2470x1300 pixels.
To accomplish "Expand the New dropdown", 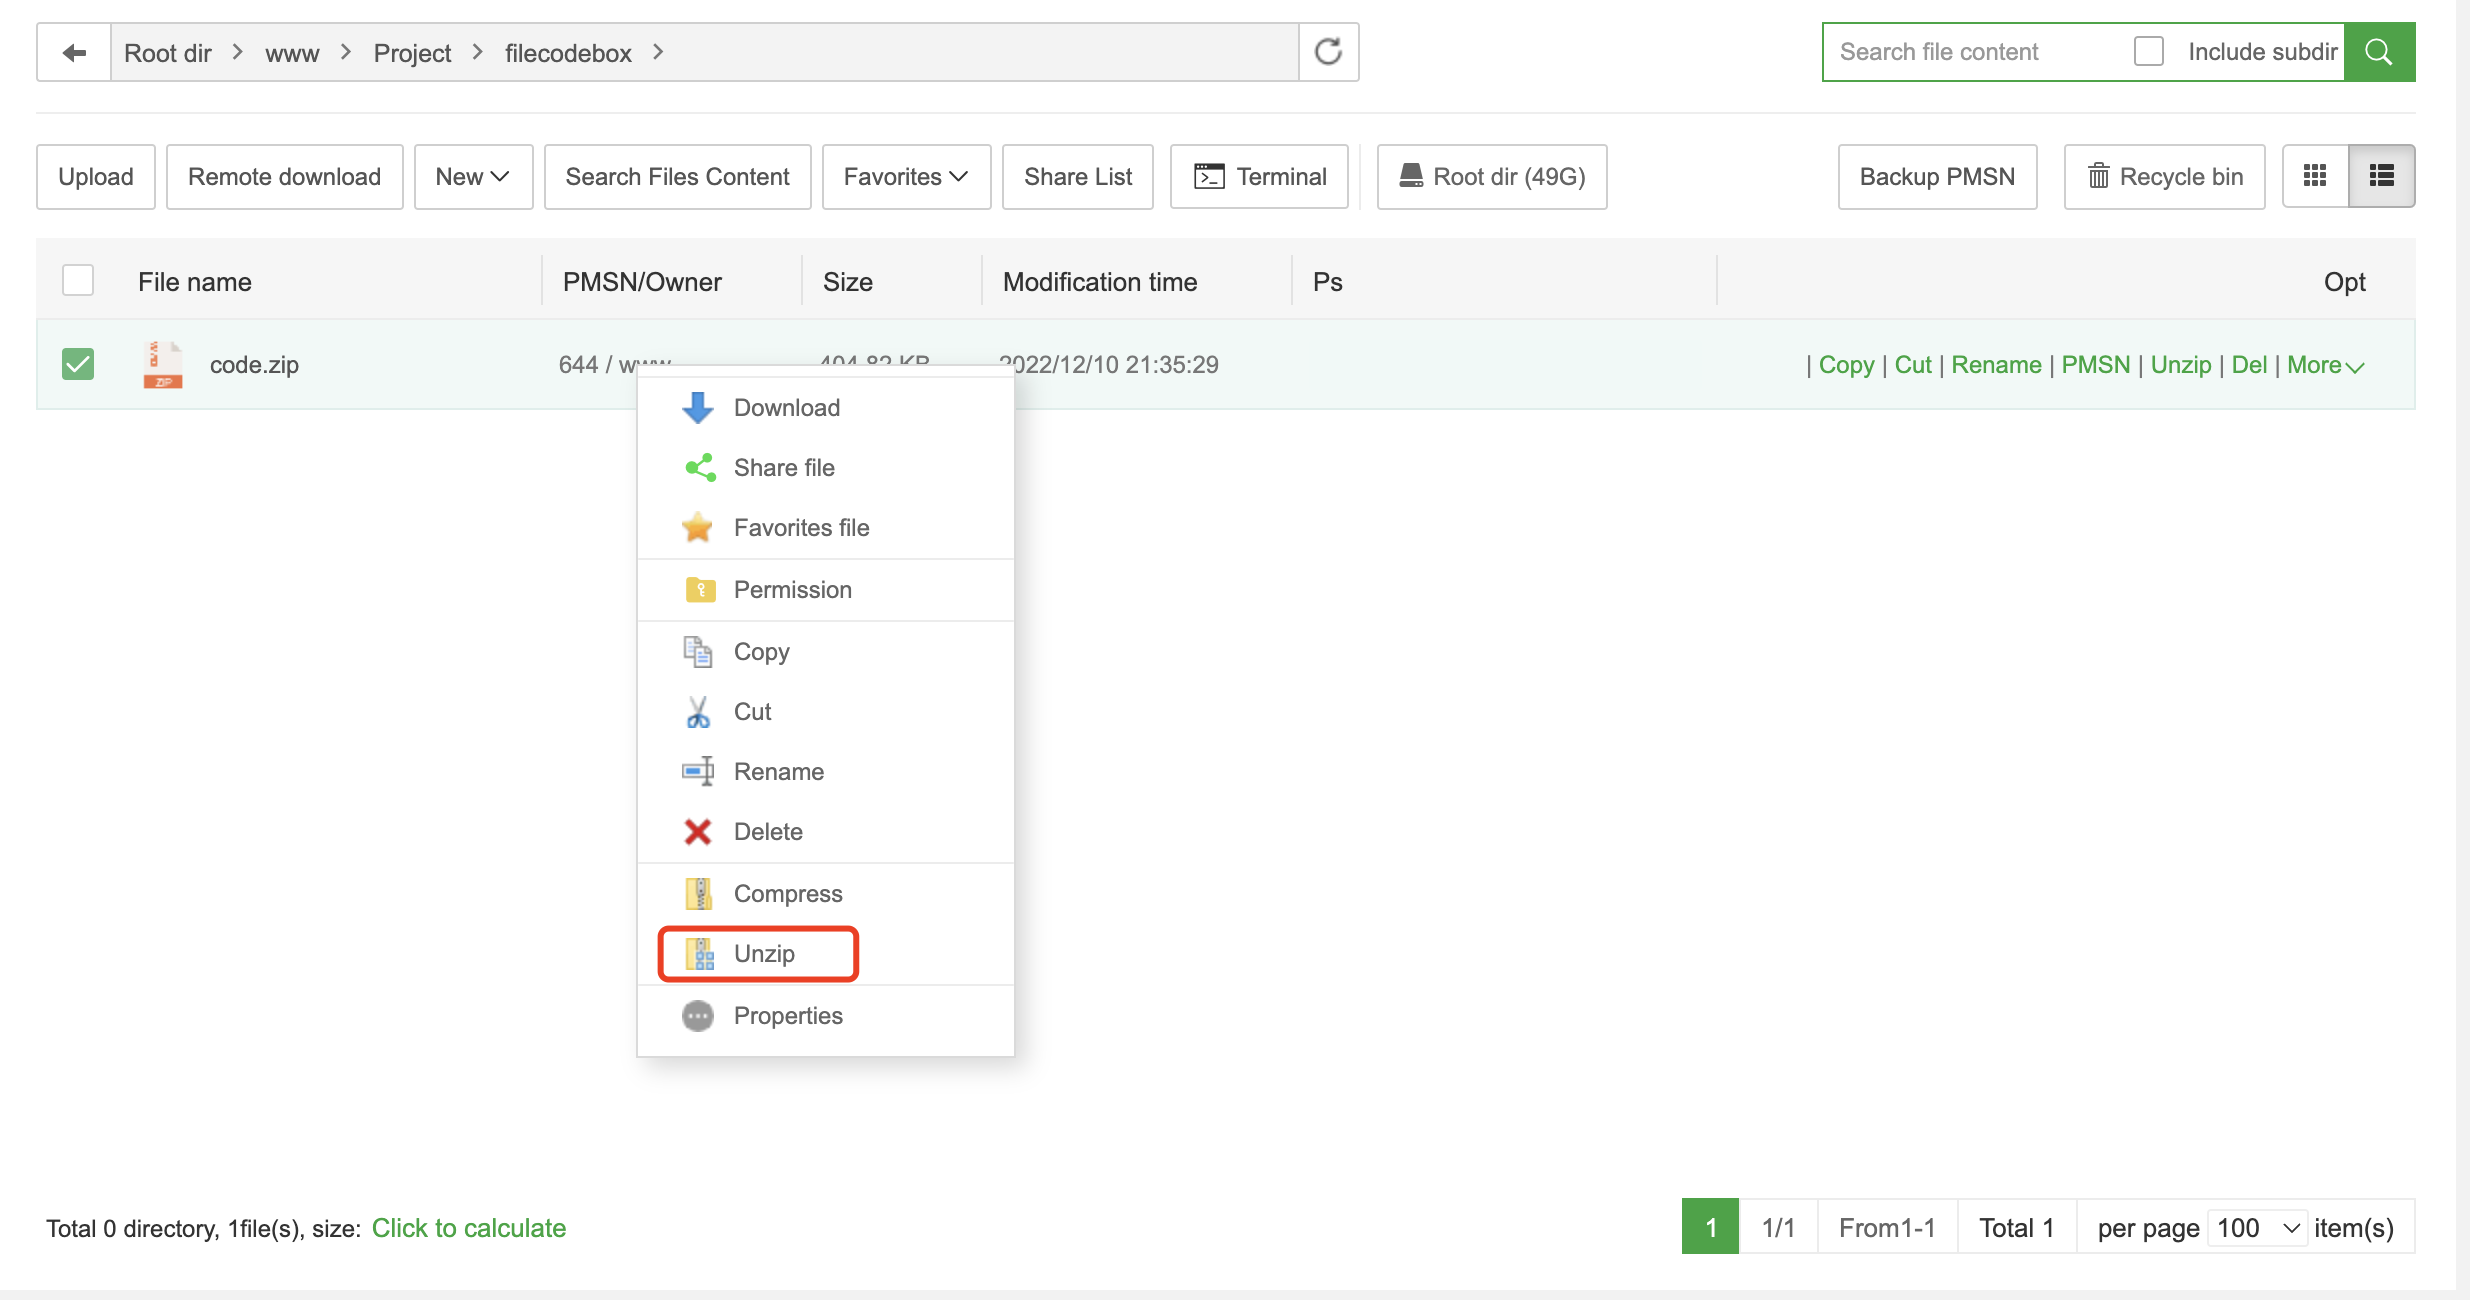I will pos(473,176).
